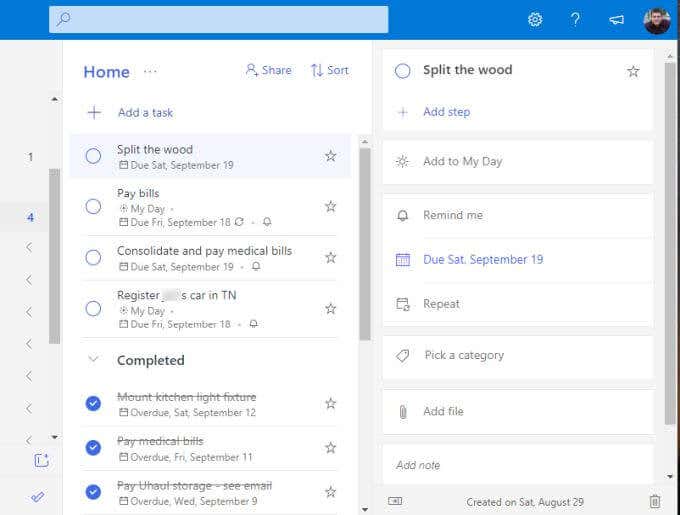Star the Split the wood list item
The image size is (680, 515).
330,156
